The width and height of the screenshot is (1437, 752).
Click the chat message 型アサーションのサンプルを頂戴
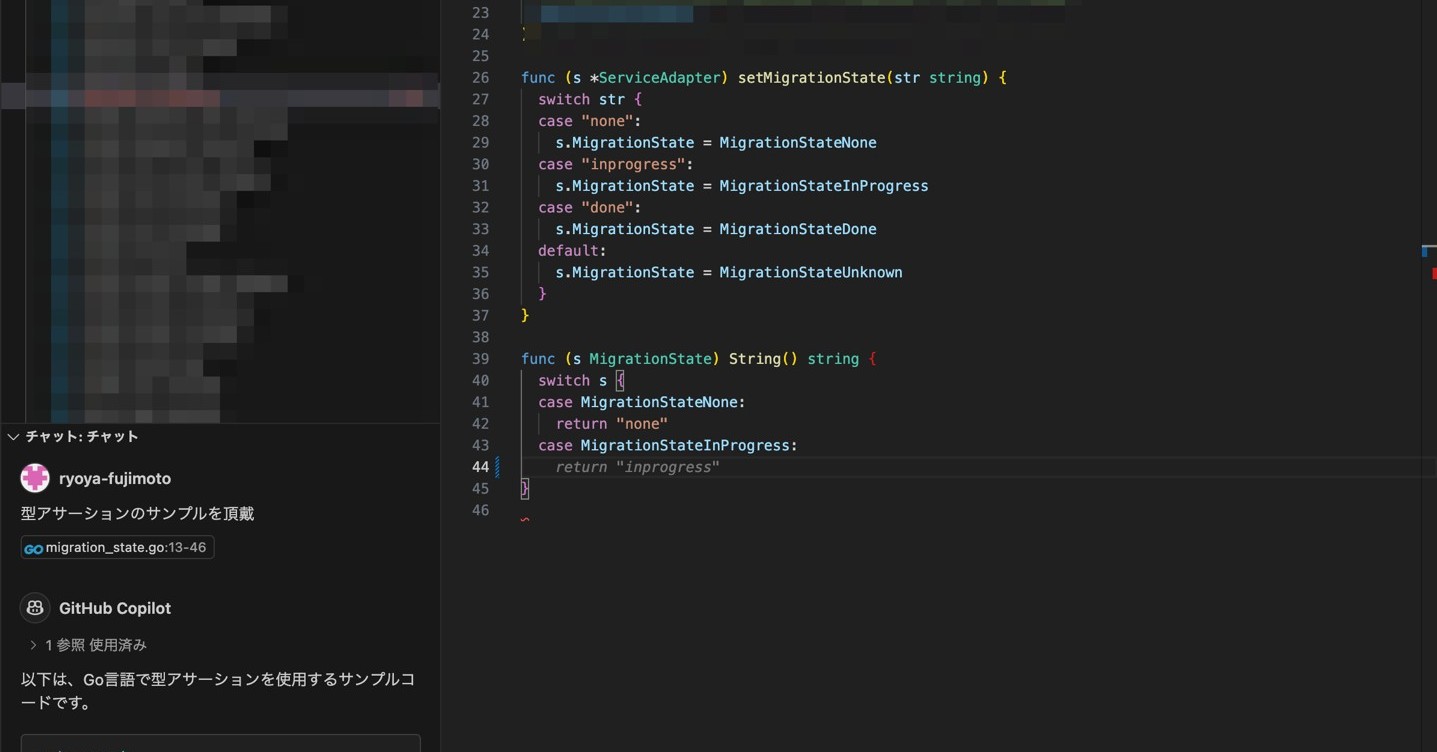[x=137, y=513]
